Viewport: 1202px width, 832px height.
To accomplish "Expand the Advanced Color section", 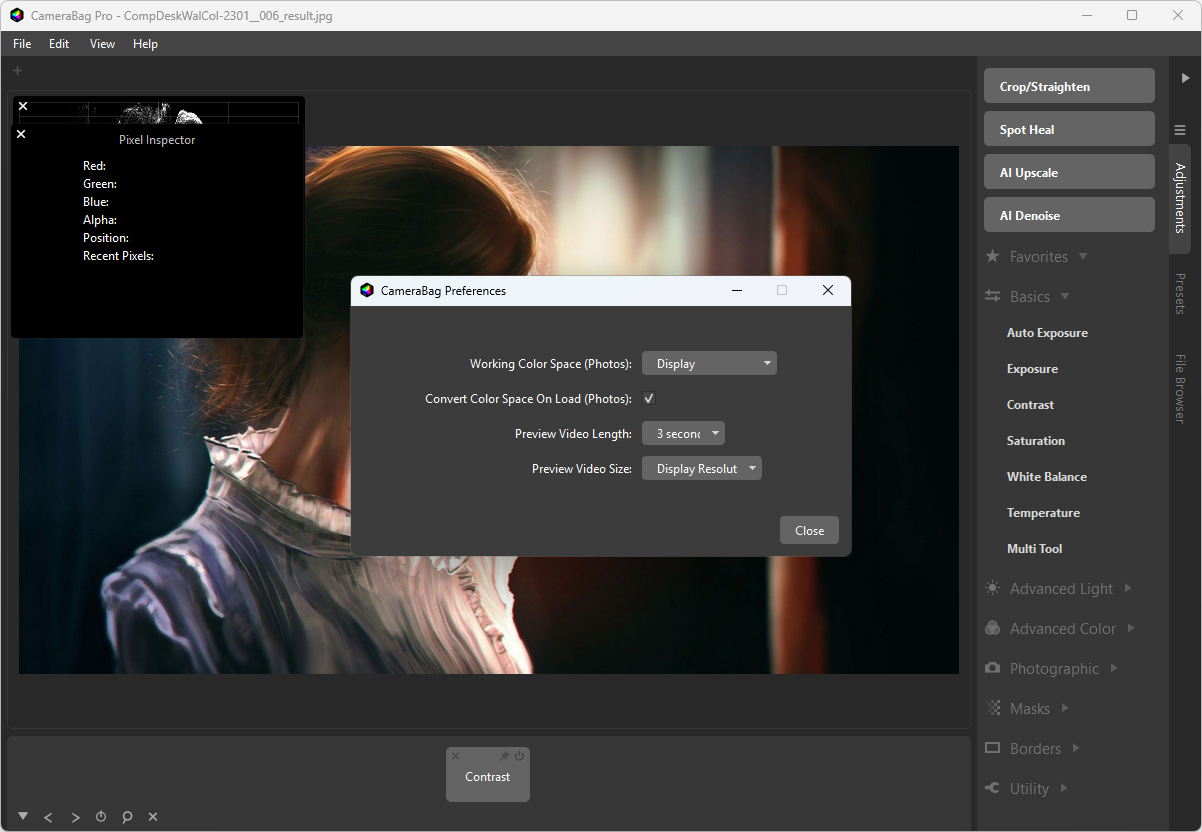I will [x=1131, y=628].
